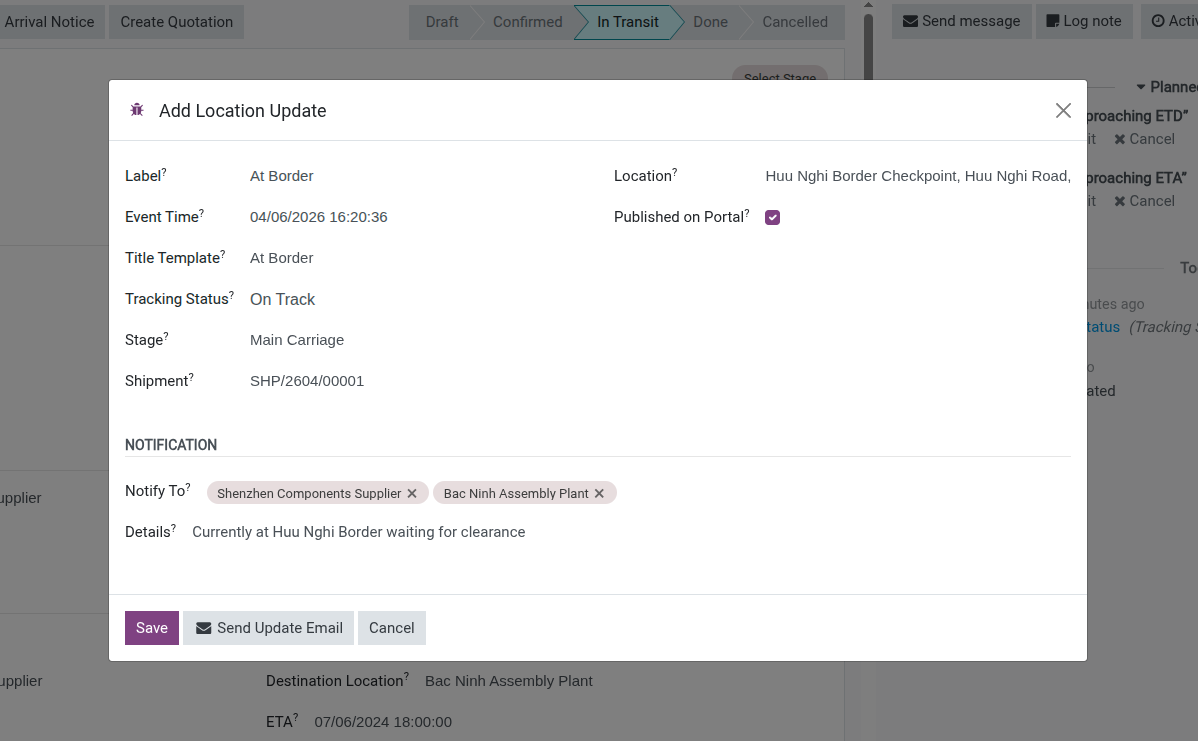Click the Log note icon
This screenshot has width=1198, height=741.
(x=1053, y=21)
